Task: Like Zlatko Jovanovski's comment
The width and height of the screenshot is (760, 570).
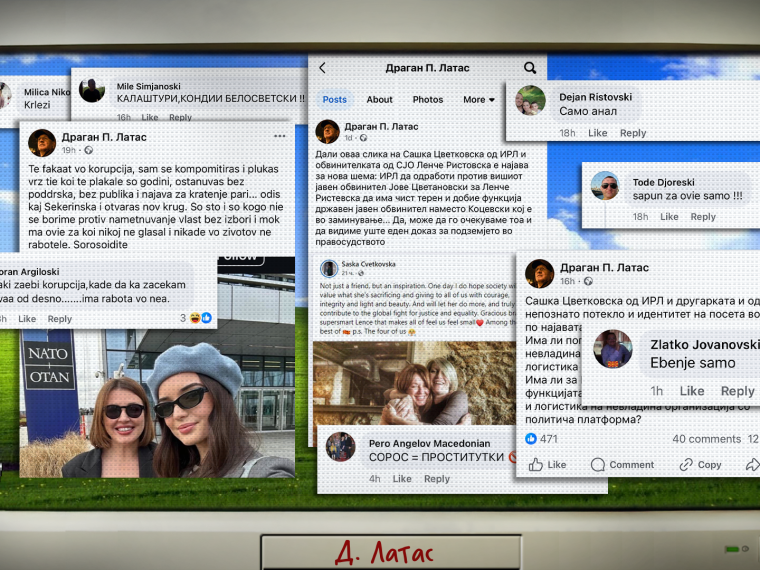Action: (x=692, y=391)
